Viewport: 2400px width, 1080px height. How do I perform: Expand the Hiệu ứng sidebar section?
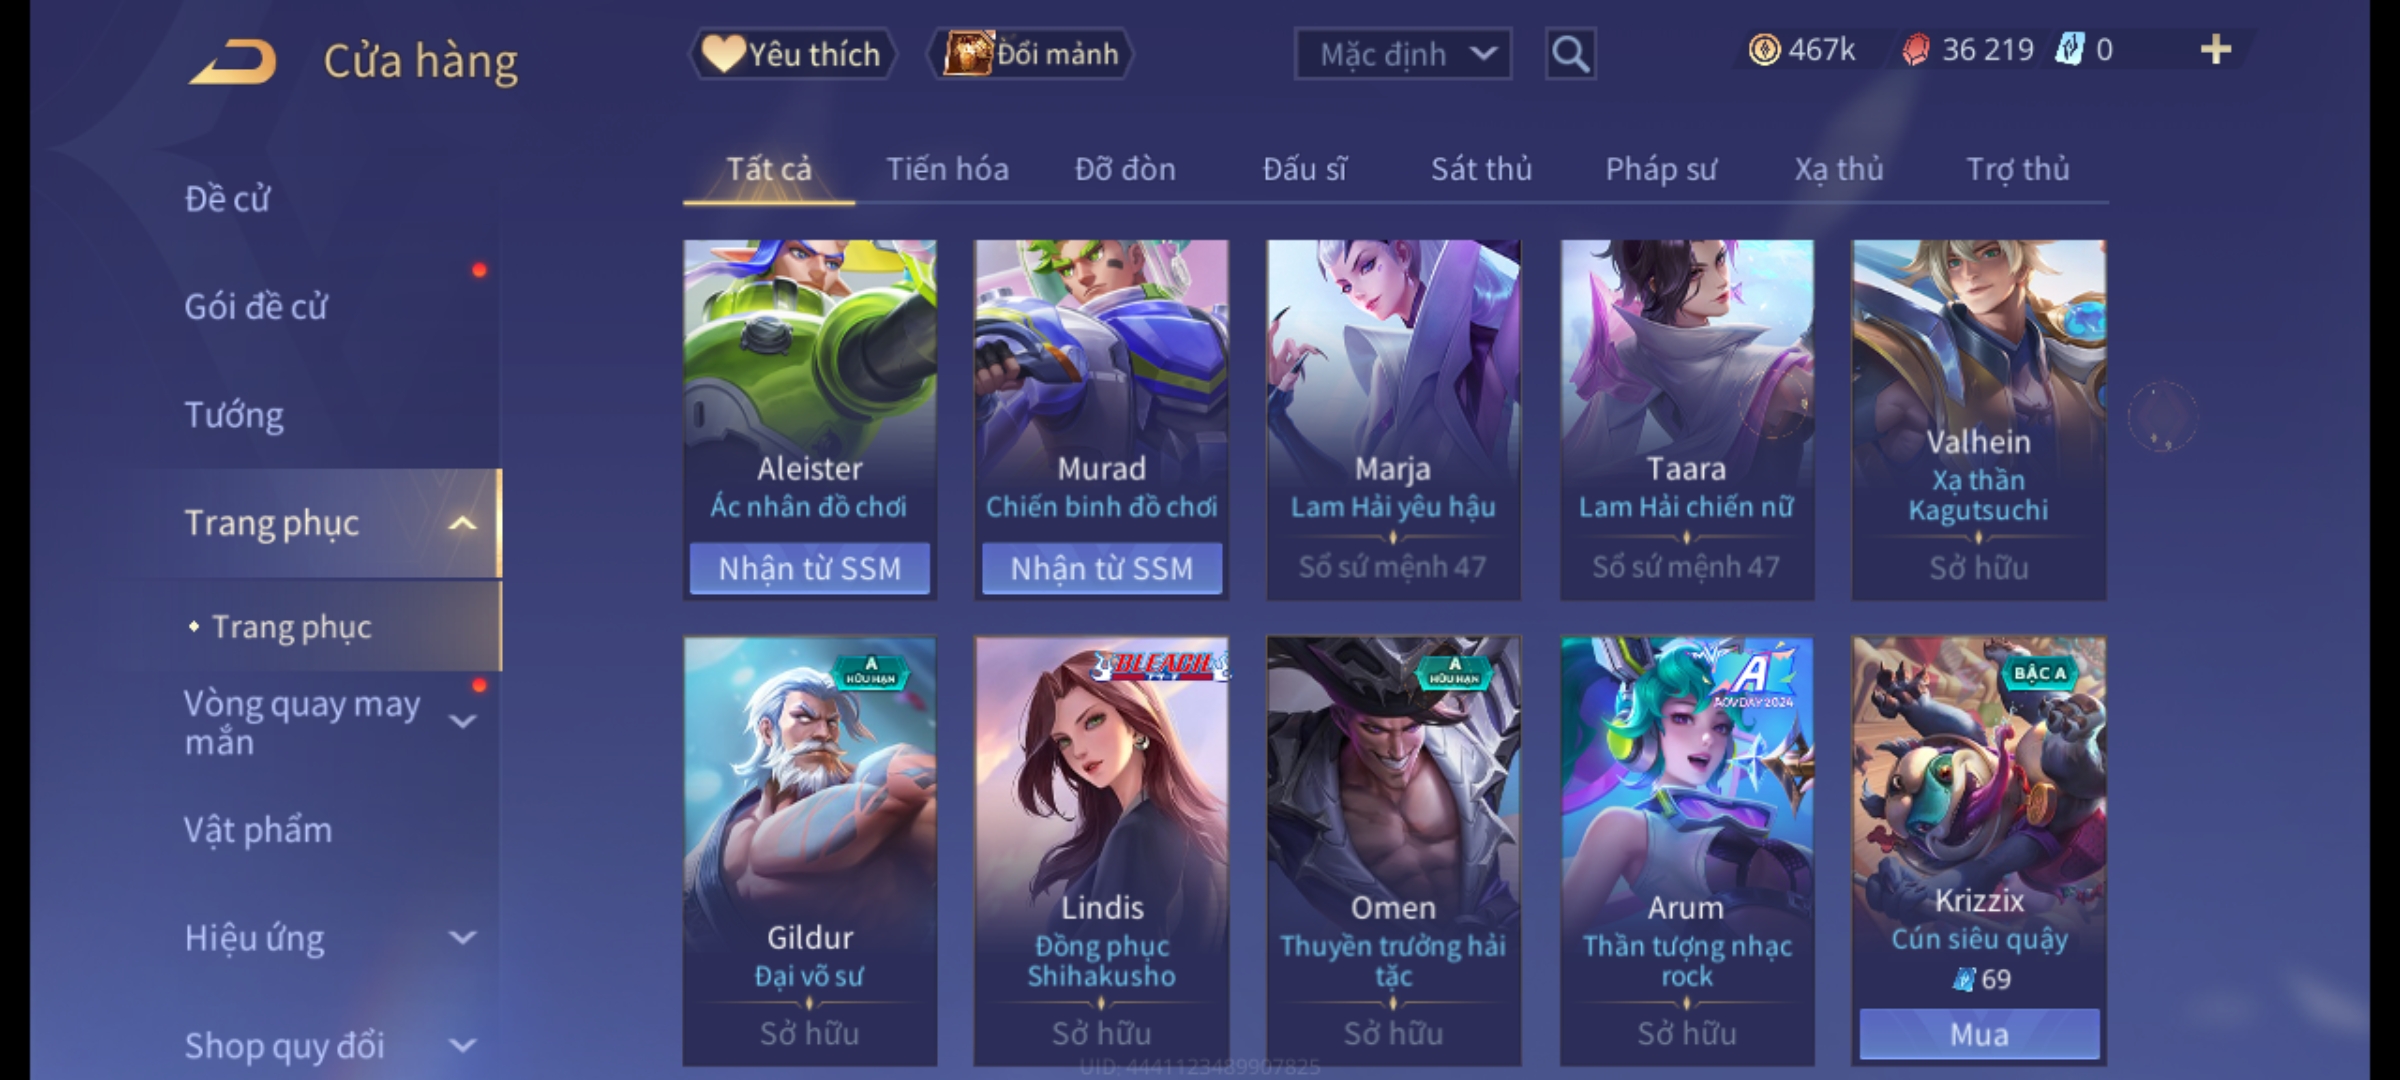tap(462, 938)
